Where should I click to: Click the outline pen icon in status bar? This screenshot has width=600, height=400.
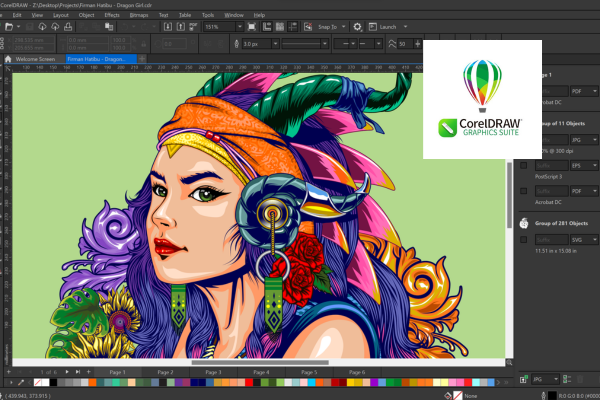coord(543,395)
